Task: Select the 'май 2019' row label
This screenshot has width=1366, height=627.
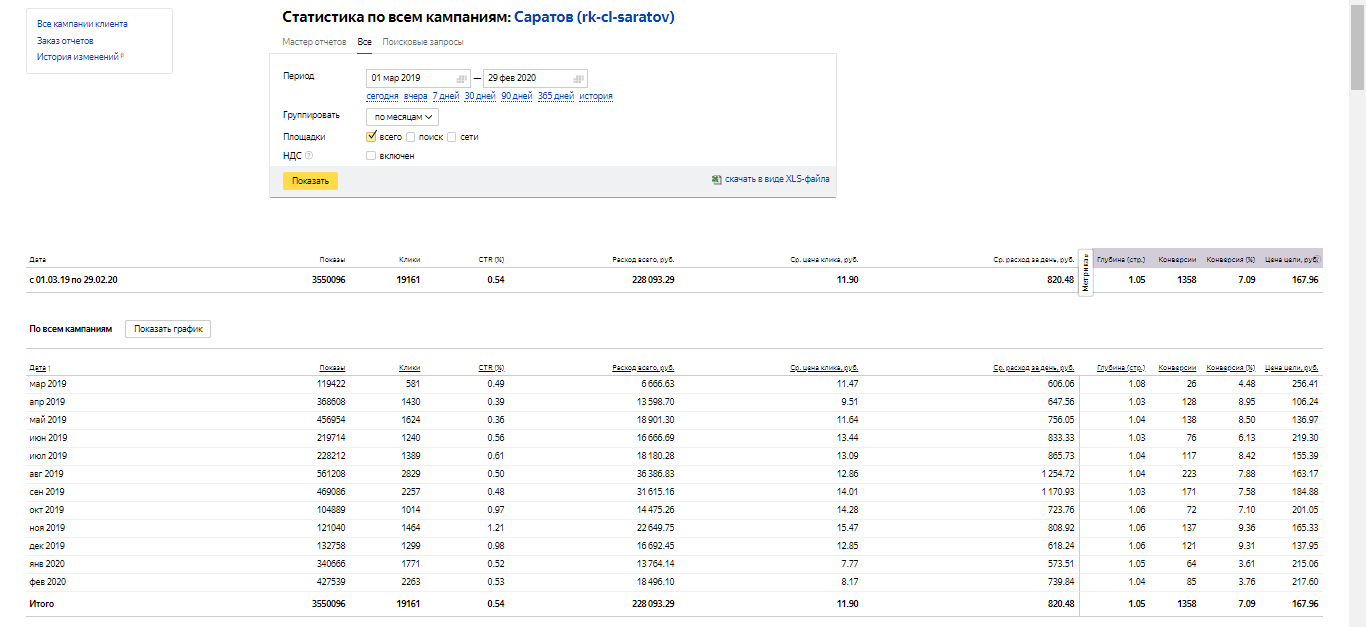Action: [x=48, y=419]
